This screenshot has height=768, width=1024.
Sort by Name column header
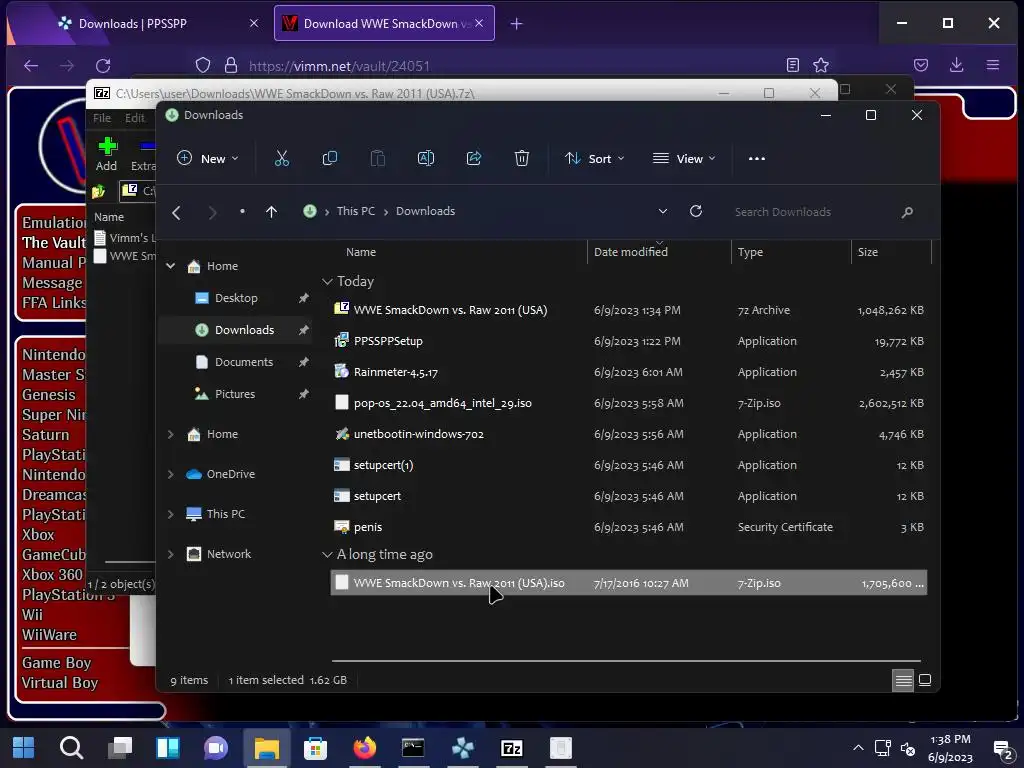(361, 252)
